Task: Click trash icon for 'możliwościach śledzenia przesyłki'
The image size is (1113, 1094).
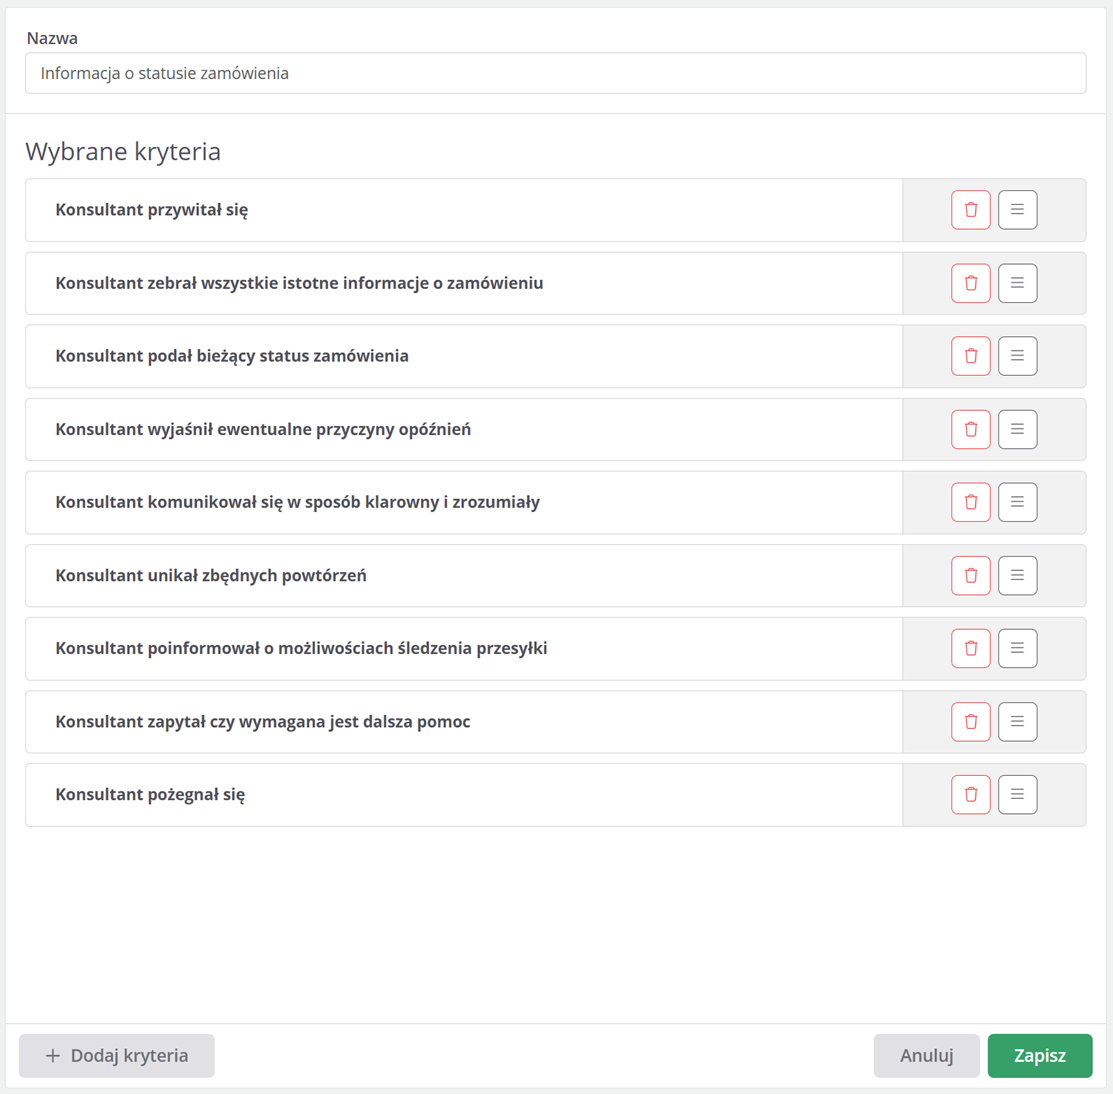Action: coord(970,648)
